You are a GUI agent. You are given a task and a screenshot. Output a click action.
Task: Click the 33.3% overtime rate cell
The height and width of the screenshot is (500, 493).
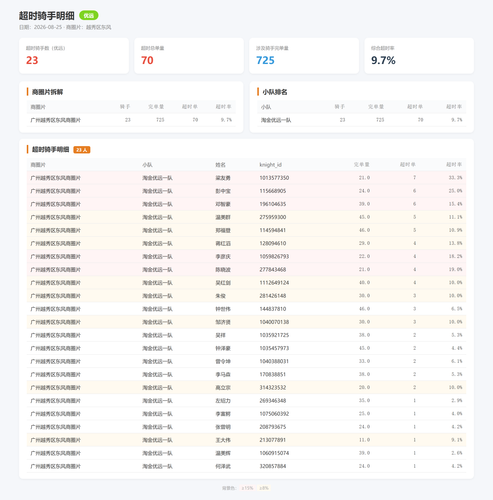pos(455,178)
